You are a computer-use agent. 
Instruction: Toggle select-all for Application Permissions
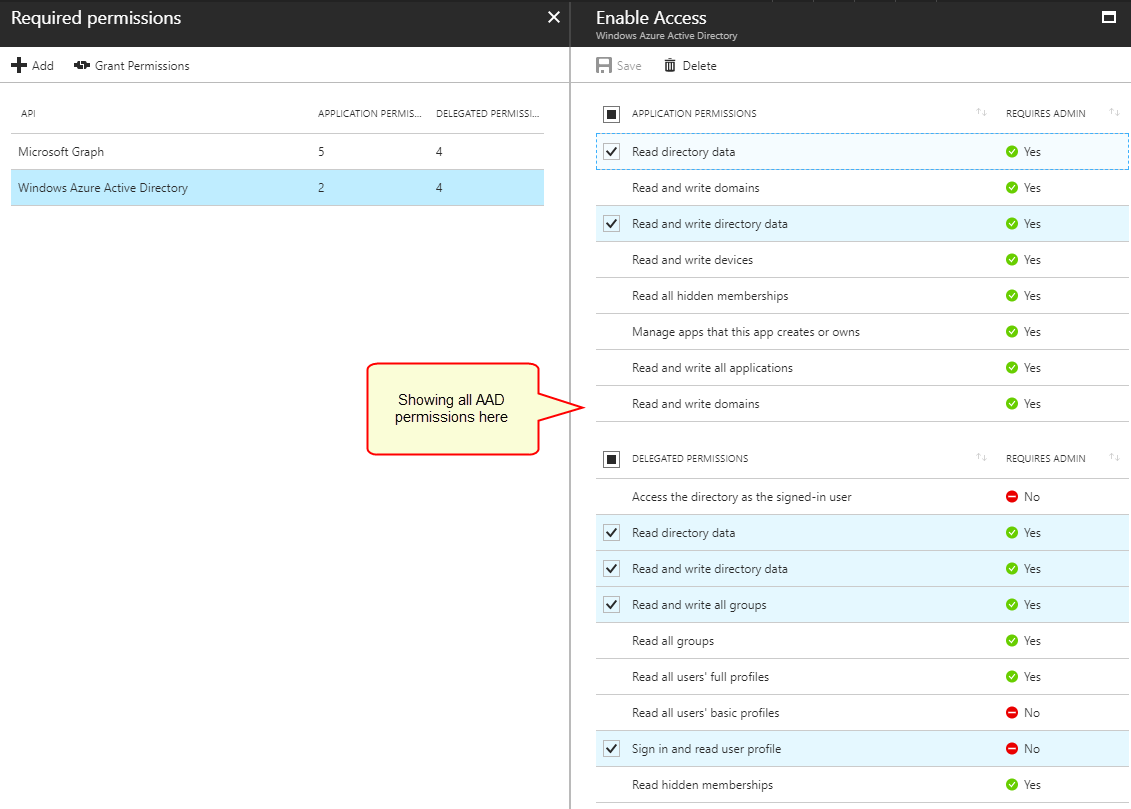tap(612, 114)
